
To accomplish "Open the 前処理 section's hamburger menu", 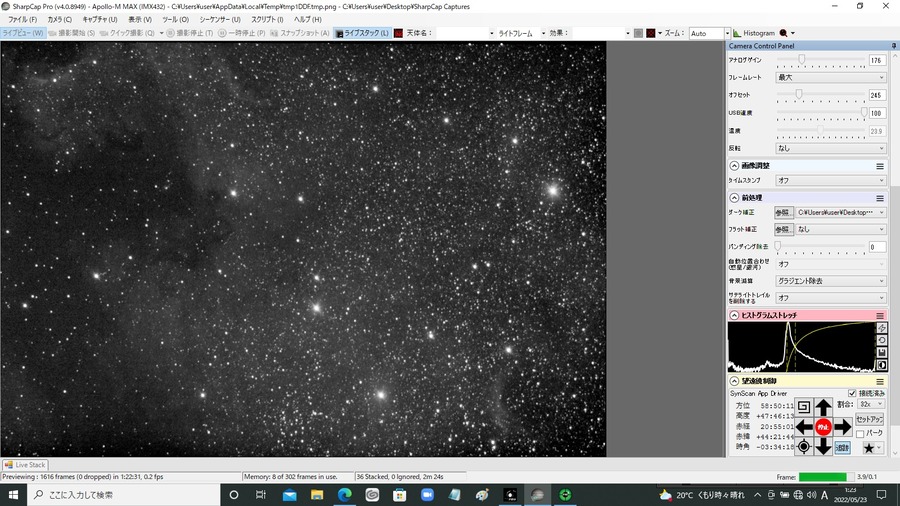I will (880, 198).
